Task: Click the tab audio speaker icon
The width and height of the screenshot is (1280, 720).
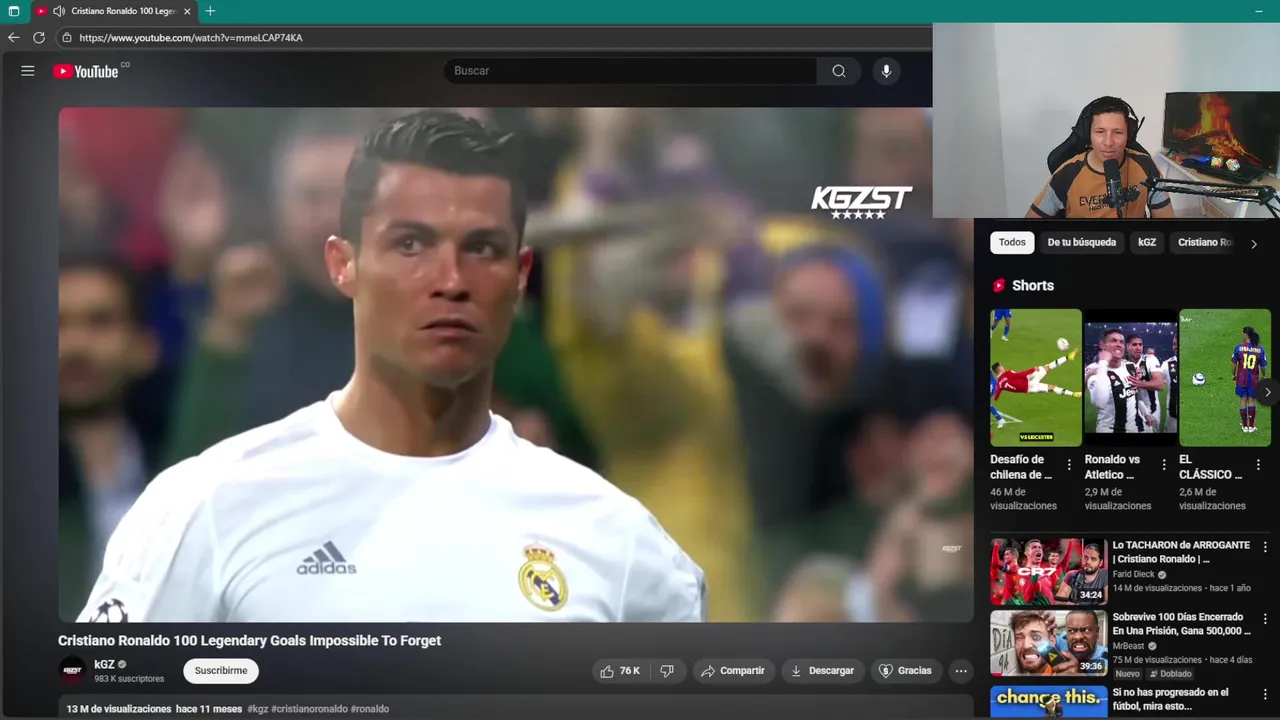Action: 59,11
